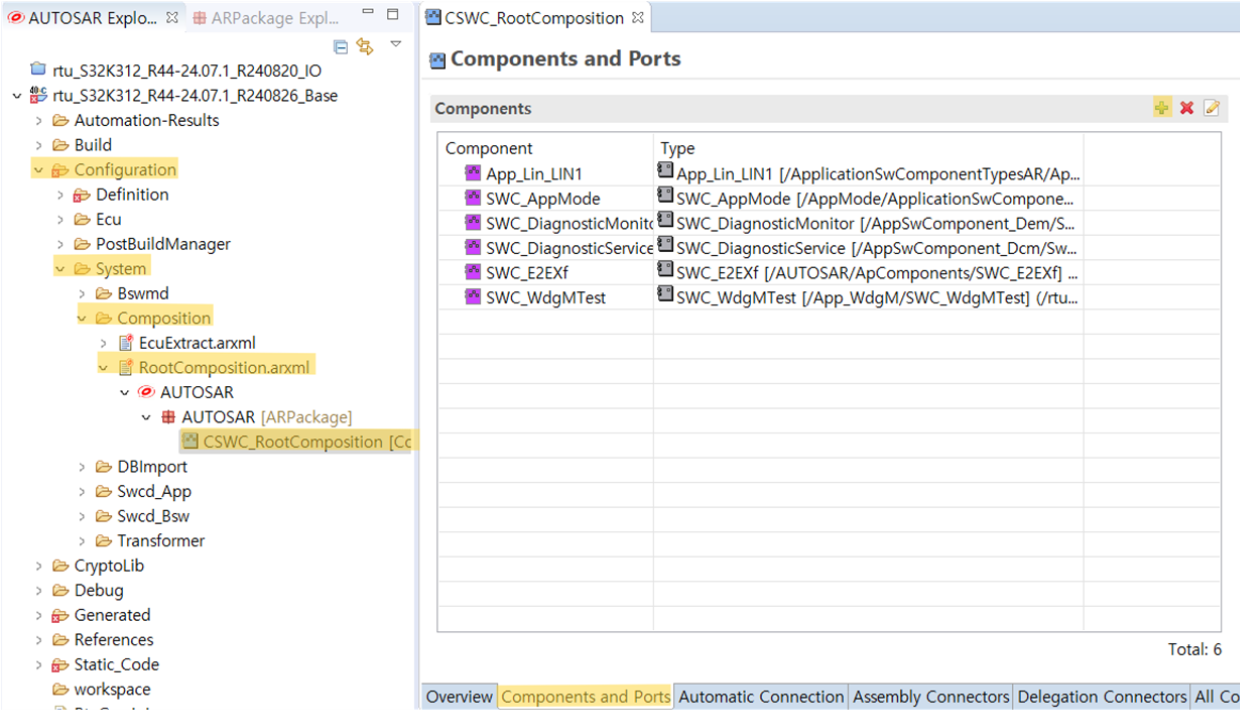Click Link with Editor icon in explorer

coord(365,47)
